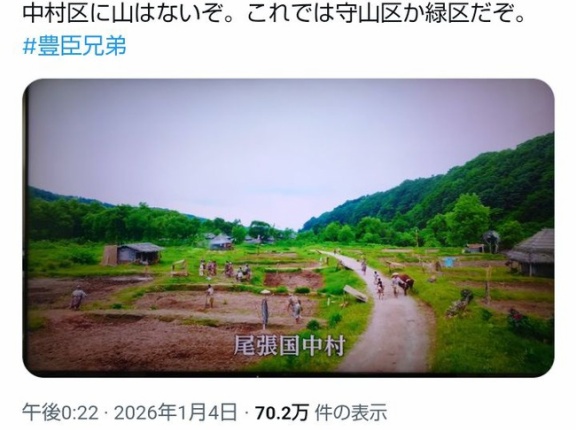Click the scarecrow figure in the field
This screenshot has height=430, width=576.
point(264,309)
